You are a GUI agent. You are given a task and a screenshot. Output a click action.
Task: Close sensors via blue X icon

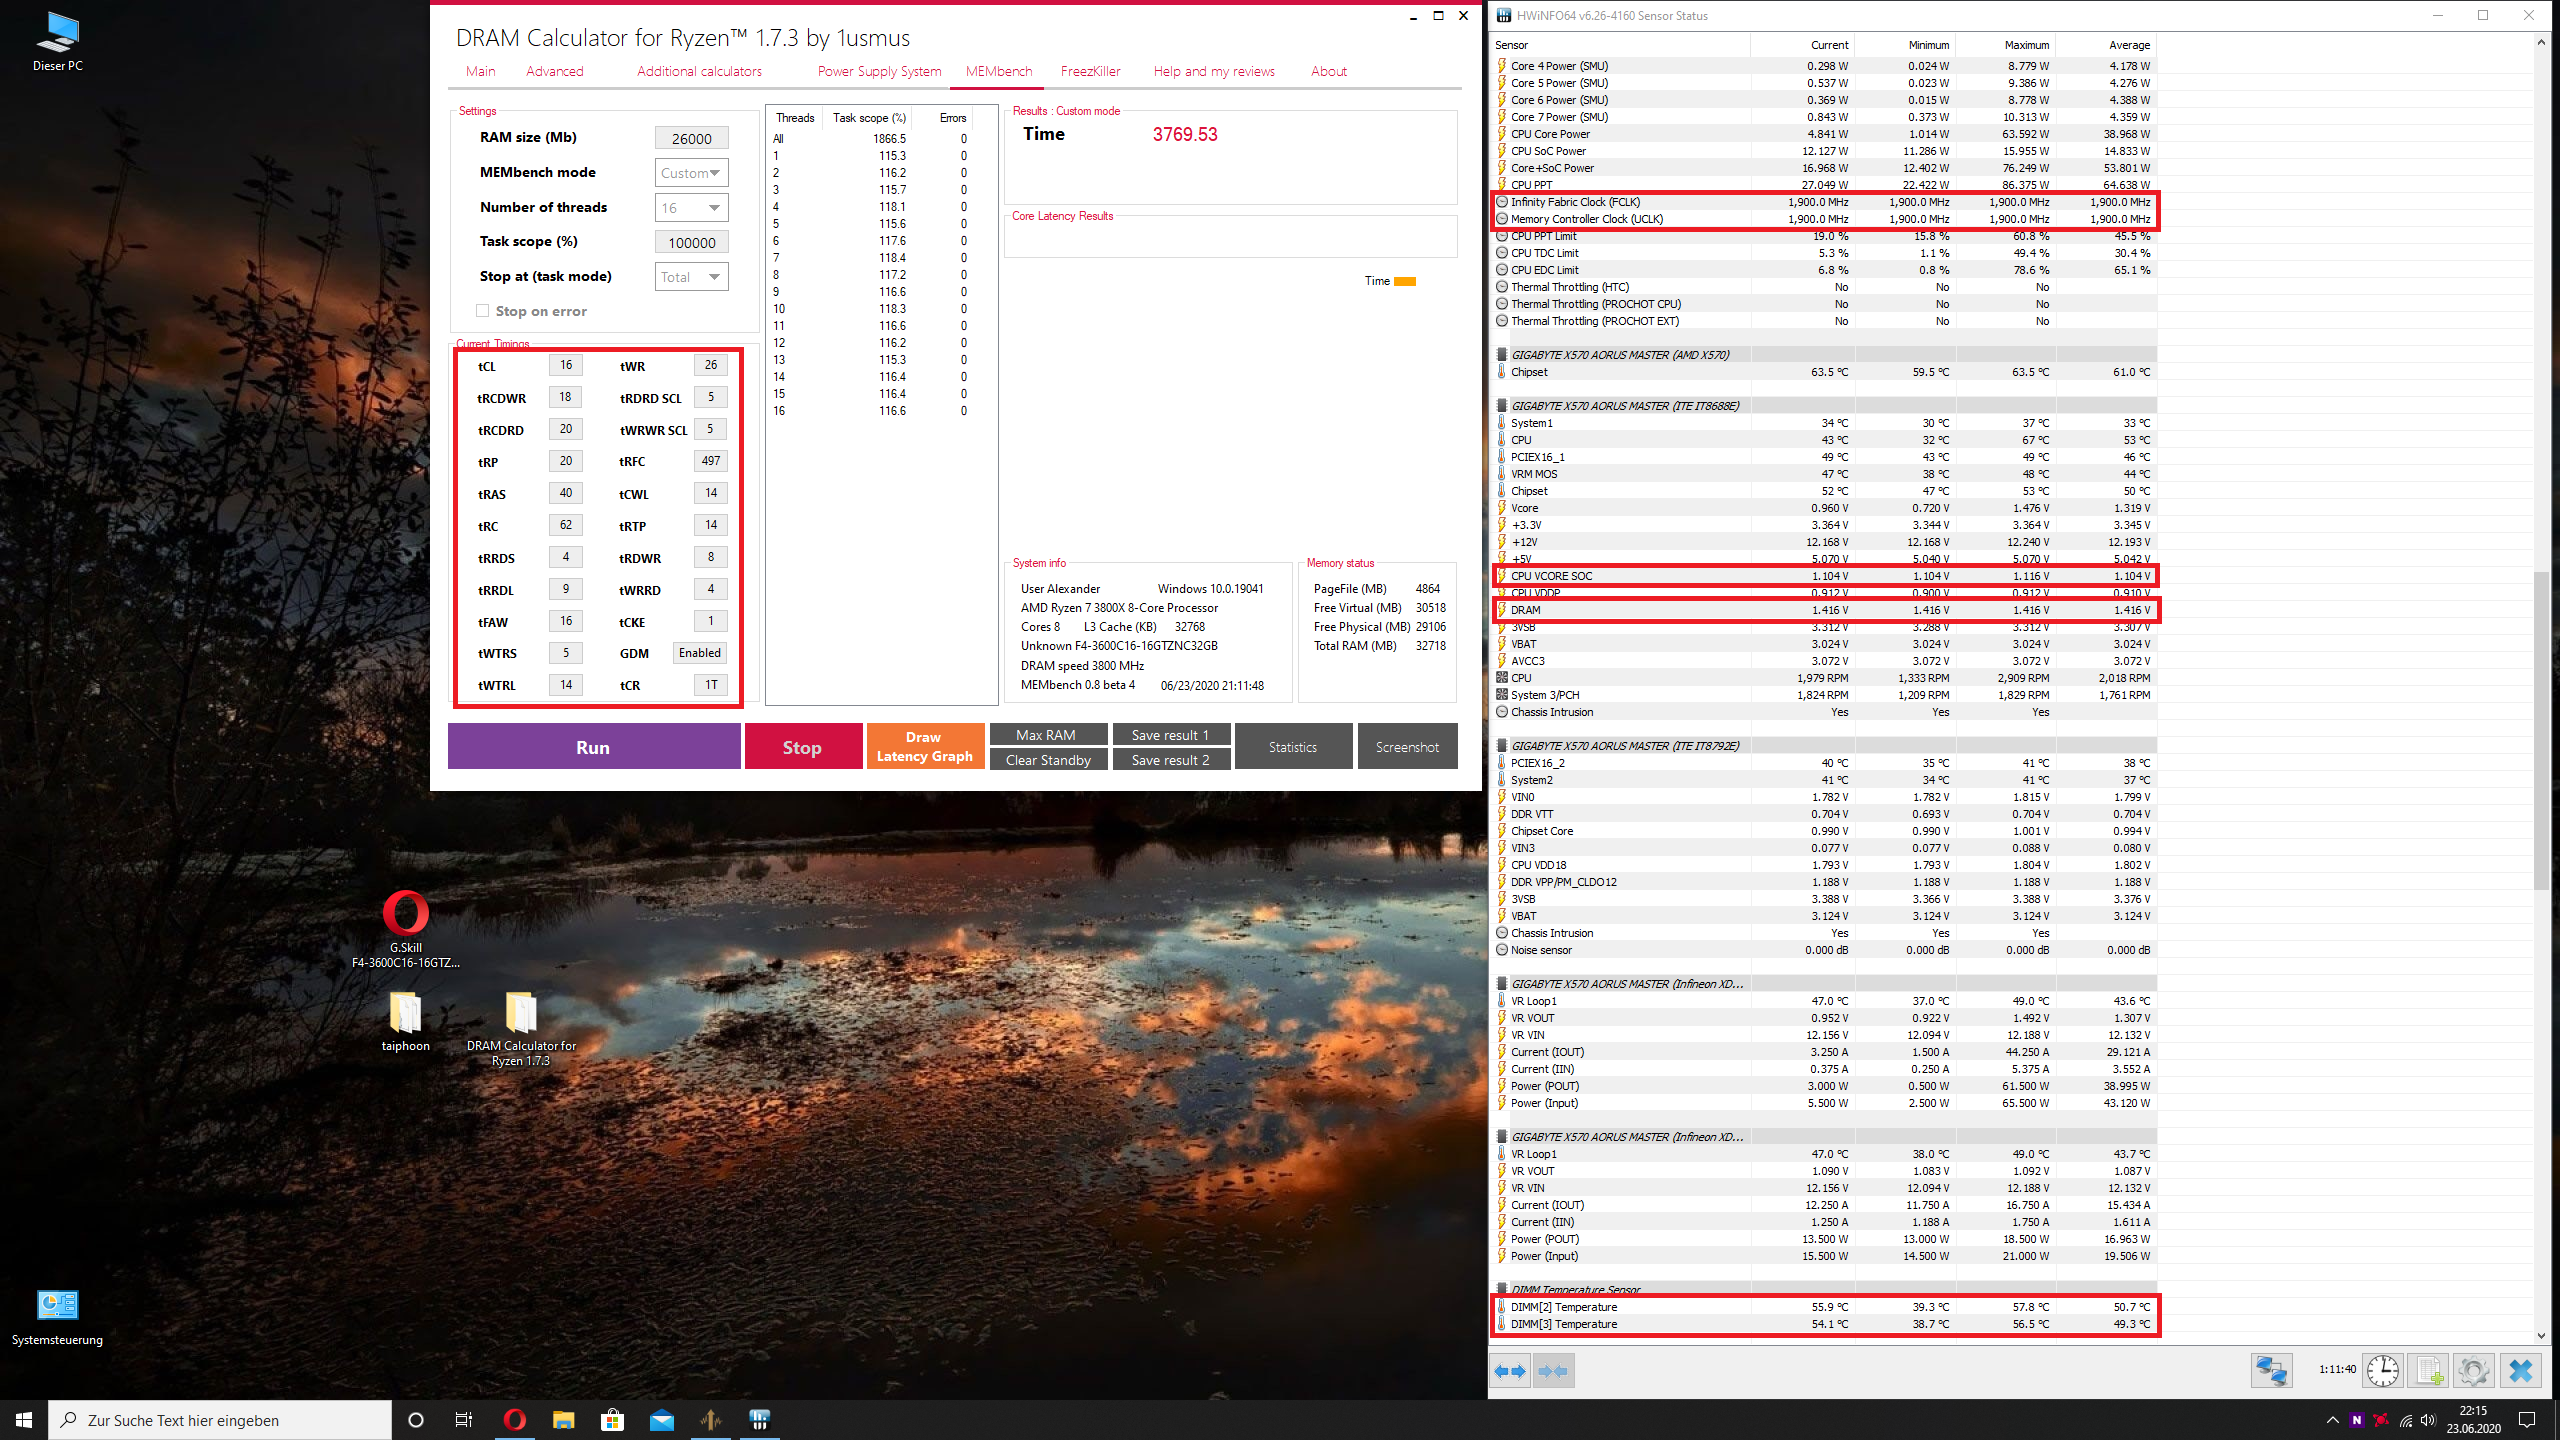tap(2520, 1370)
